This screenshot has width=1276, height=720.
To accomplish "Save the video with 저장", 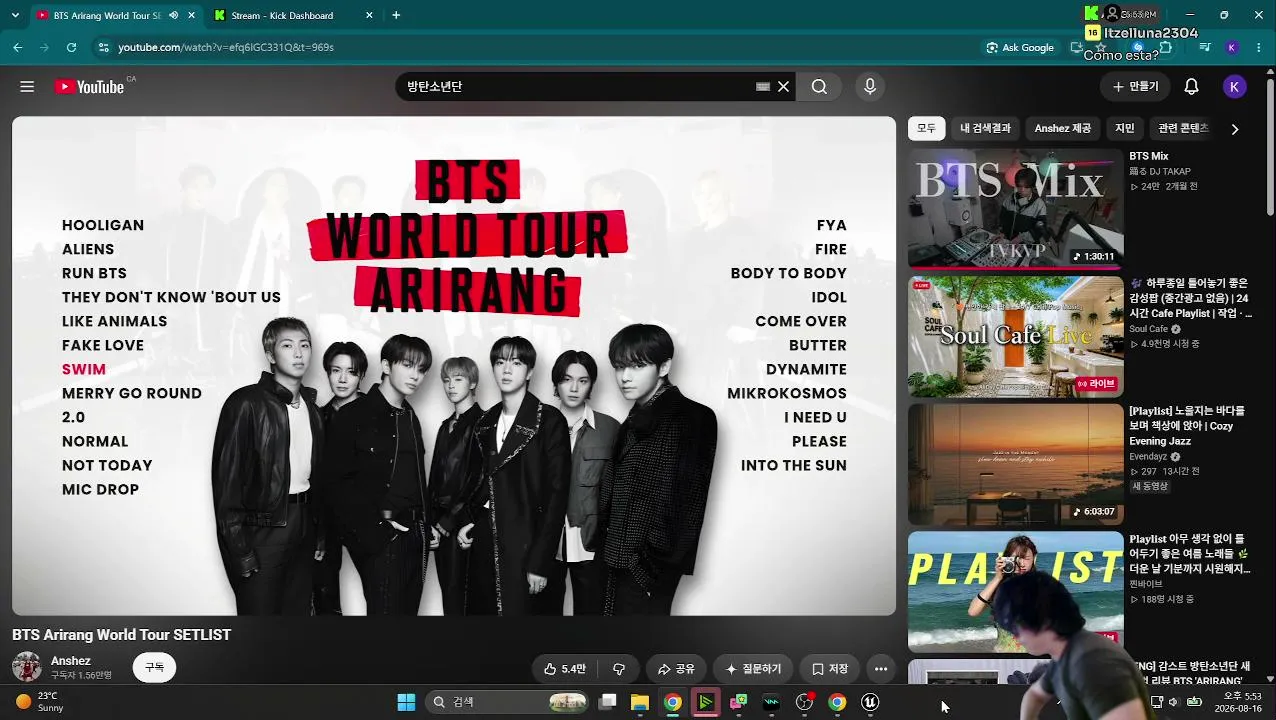I will point(830,669).
